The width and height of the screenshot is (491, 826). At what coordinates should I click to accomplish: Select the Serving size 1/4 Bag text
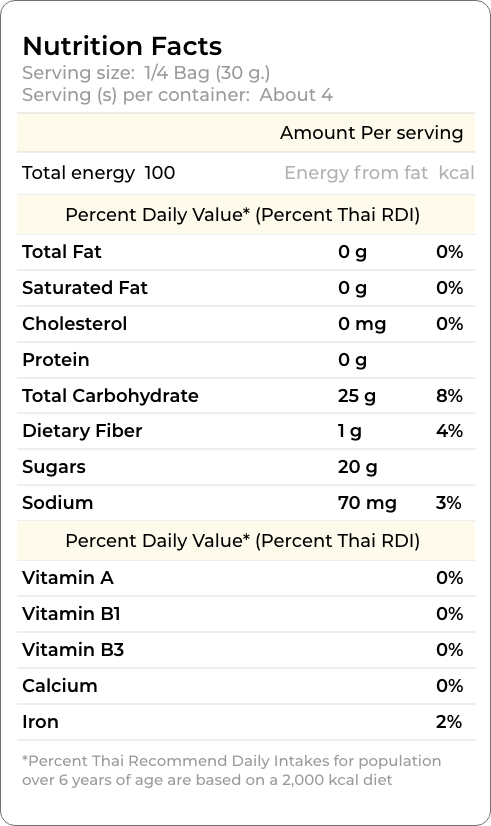pyautogui.click(x=146, y=73)
